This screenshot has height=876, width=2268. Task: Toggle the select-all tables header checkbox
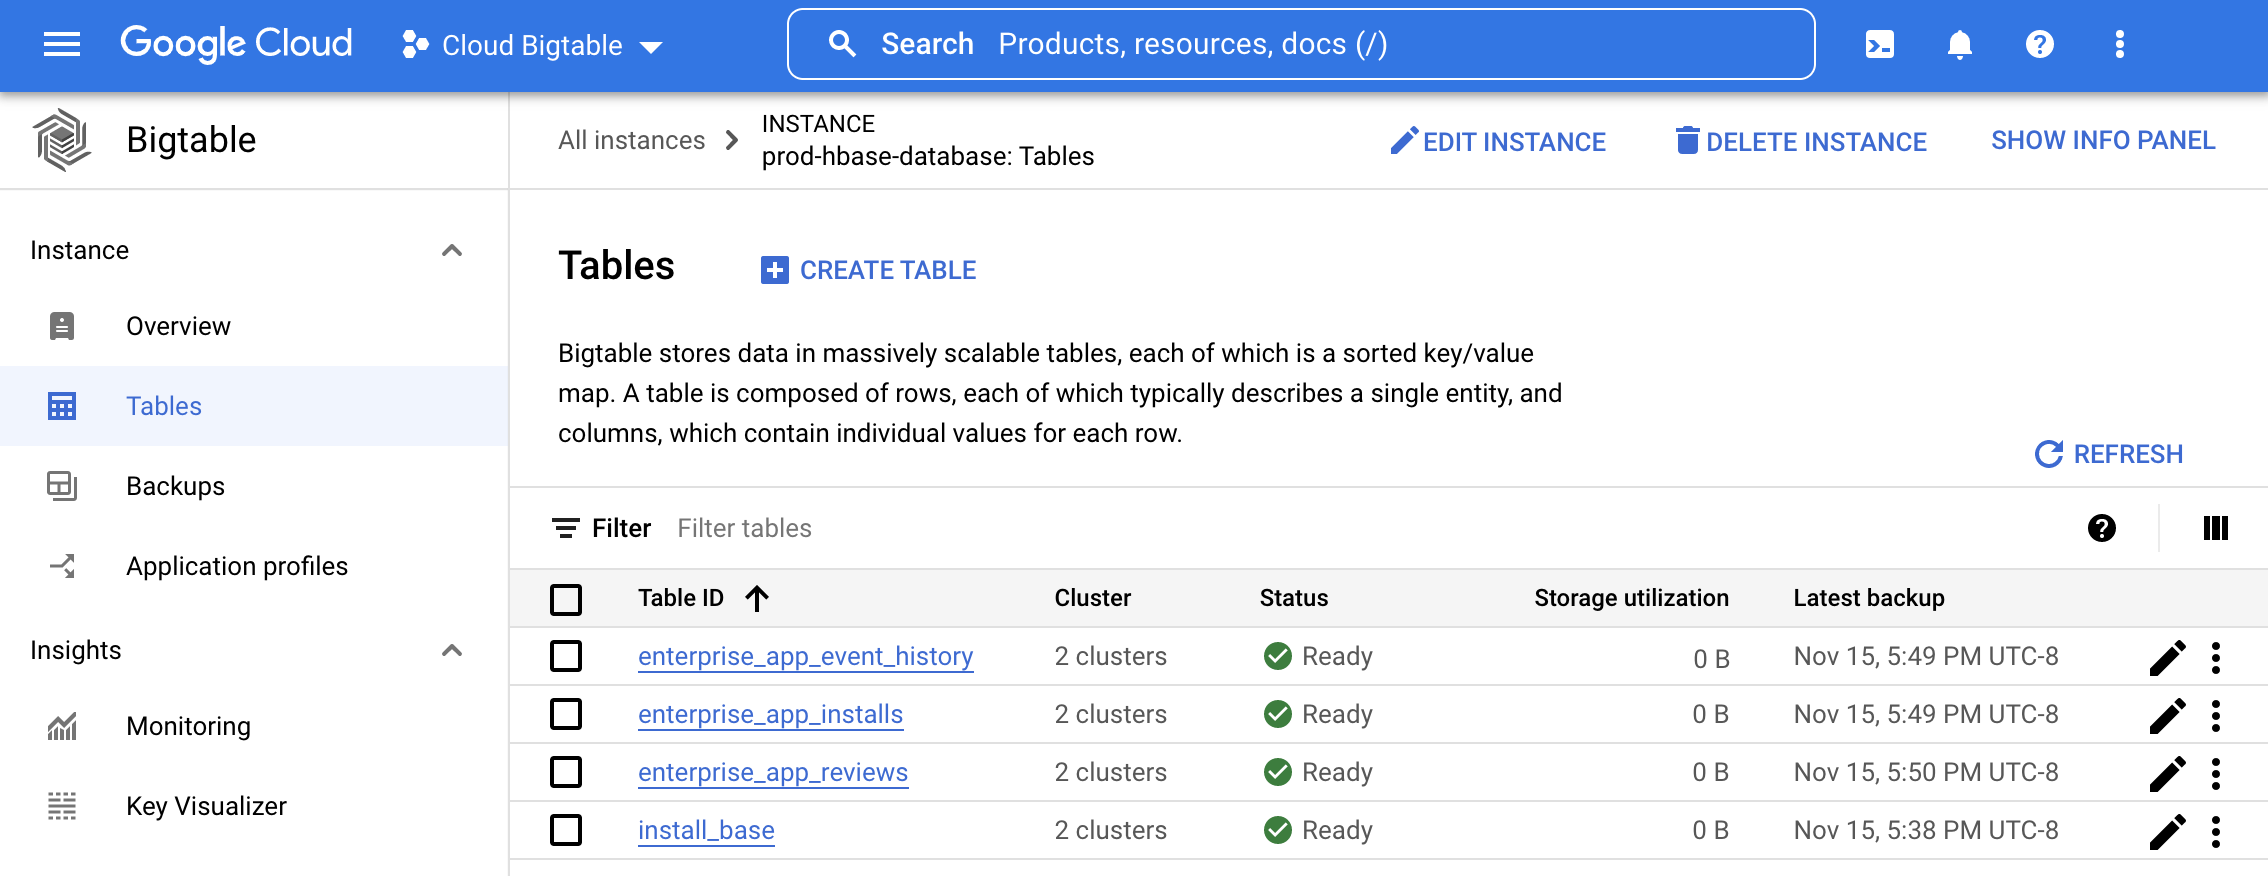[x=566, y=599]
